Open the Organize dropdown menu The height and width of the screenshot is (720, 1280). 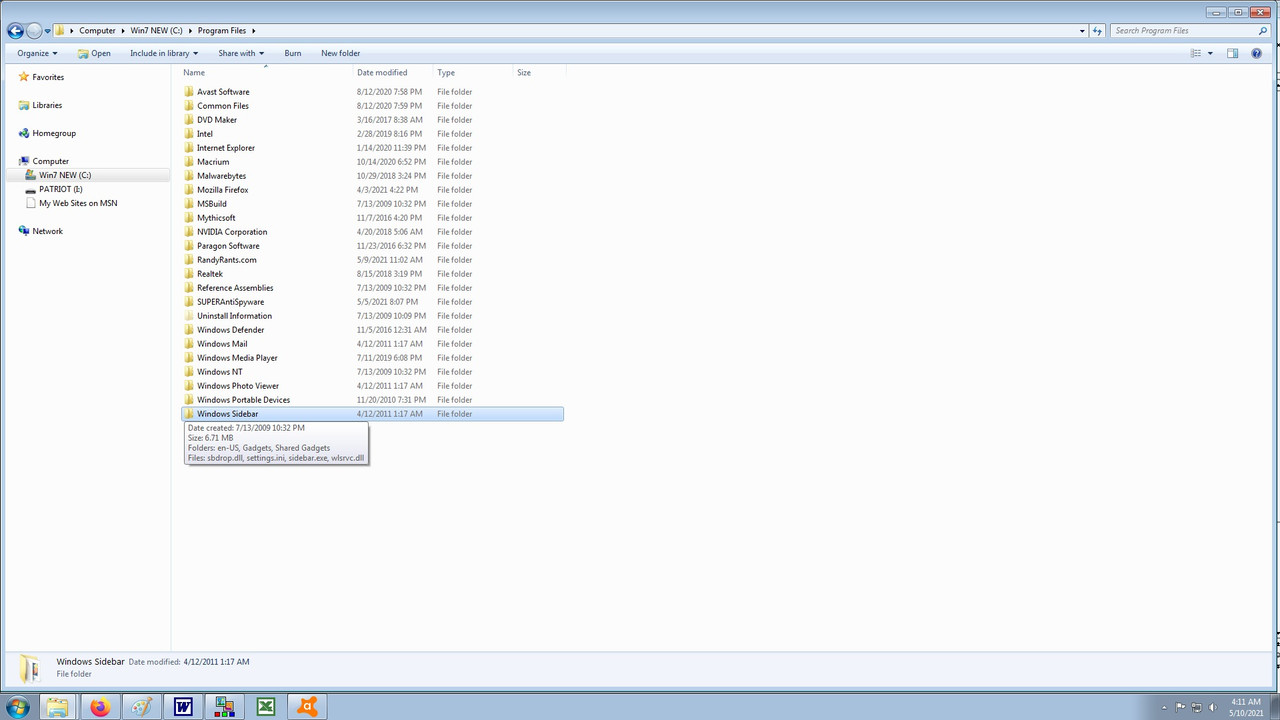[37, 53]
